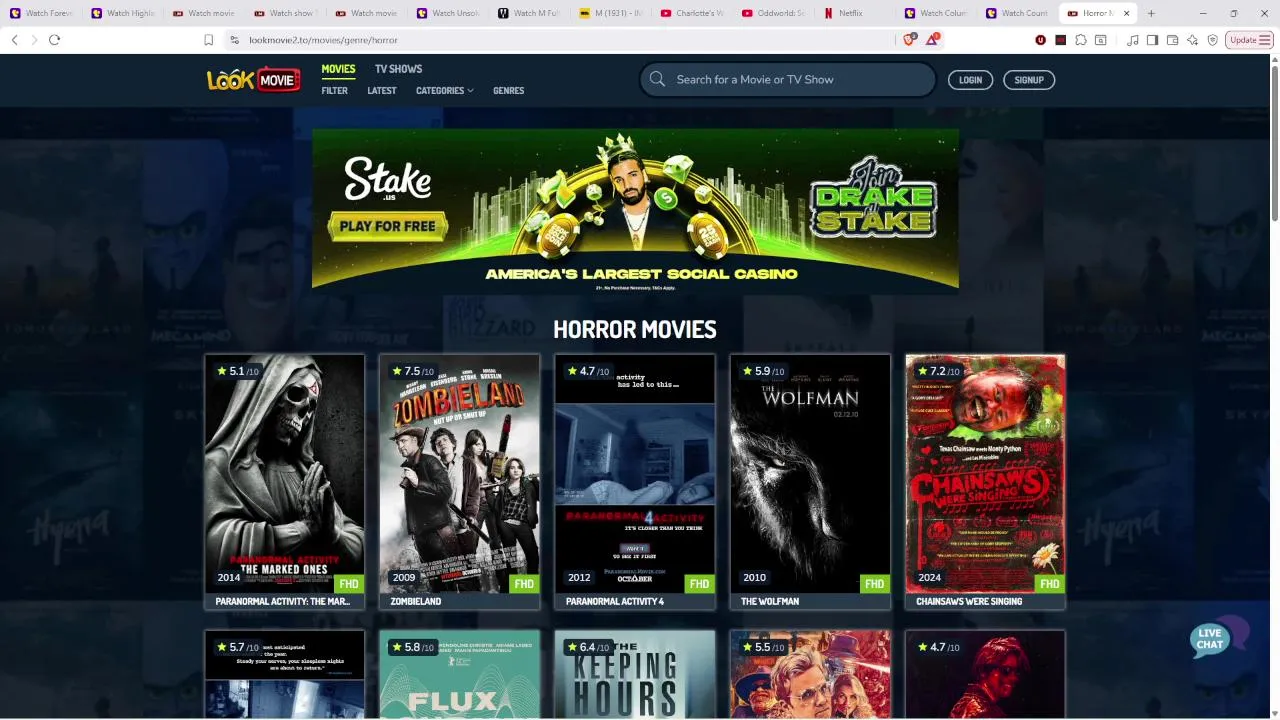The width and height of the screenshot is (1280, 720).
Task: Click the tab search window icon
Action: pyautogui.click(x=1101, y=40)
